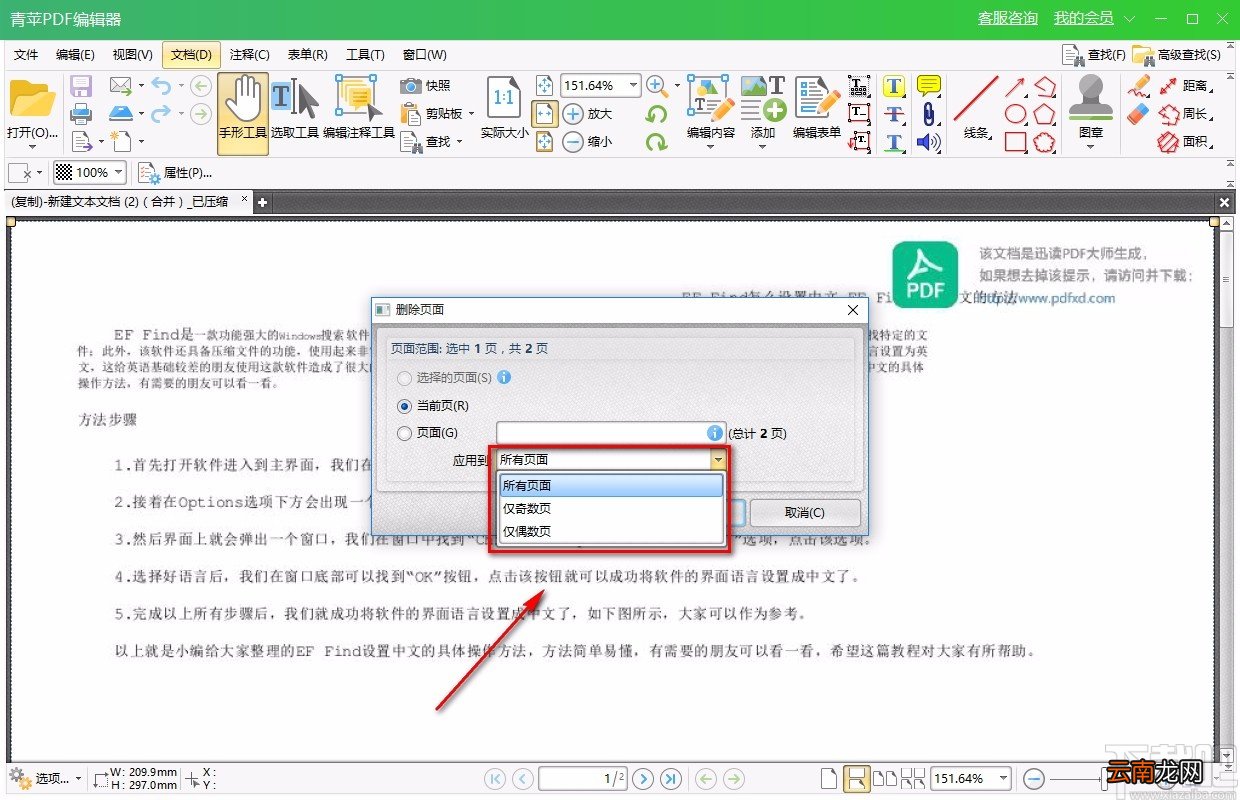Click the sound speaker annotation icon
This screenshot has width=1240, height=800.
pyautogui.click(x=929, y=142)
